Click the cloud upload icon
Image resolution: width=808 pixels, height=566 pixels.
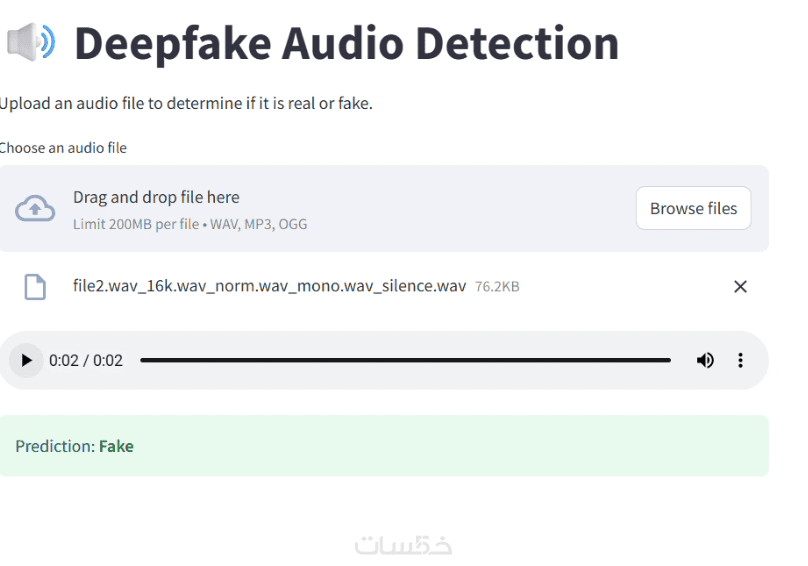coord(35,208)
